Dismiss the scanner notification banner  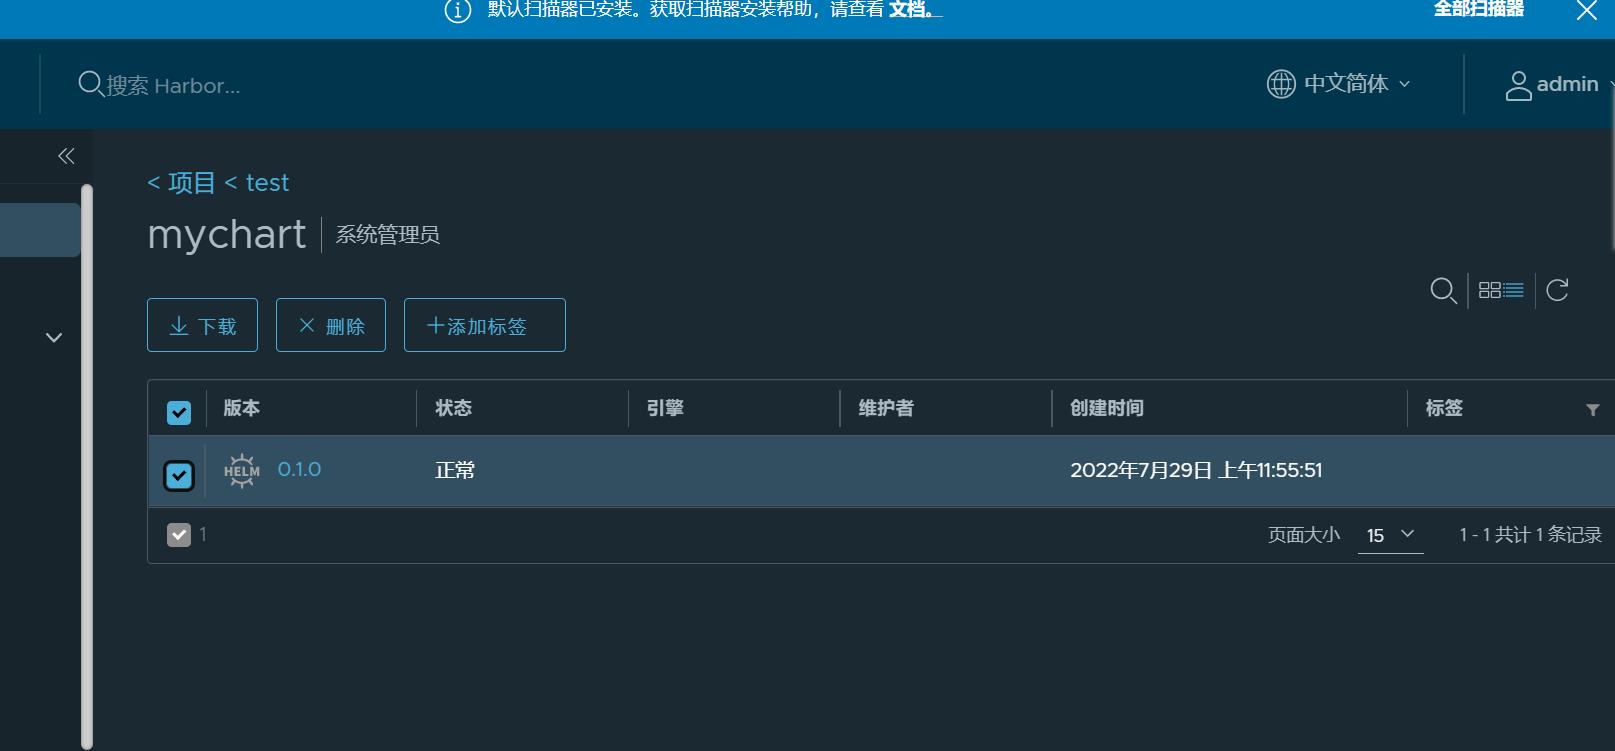point(1587,11)
